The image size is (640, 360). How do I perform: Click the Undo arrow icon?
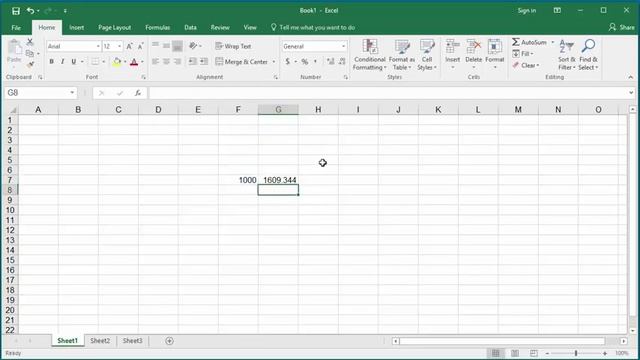(30, 11)
